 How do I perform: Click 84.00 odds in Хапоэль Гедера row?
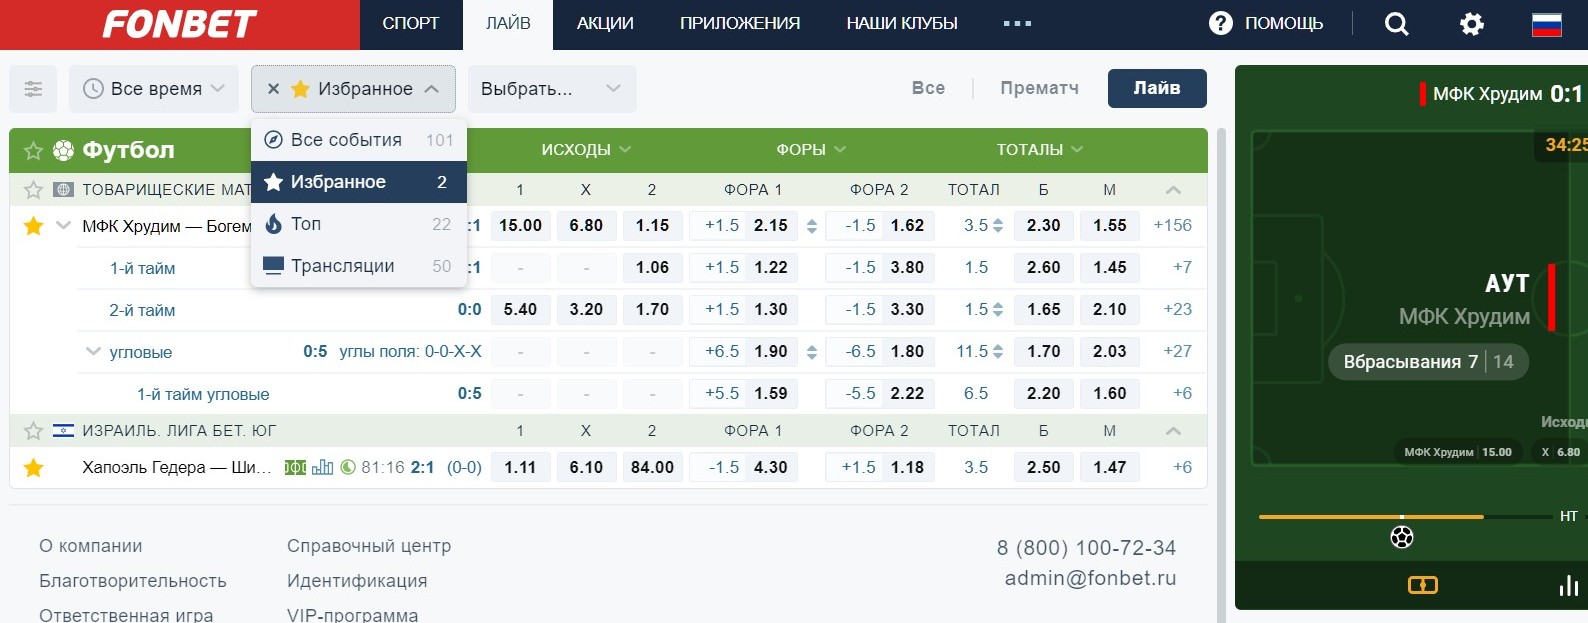(x=652, y=467)
